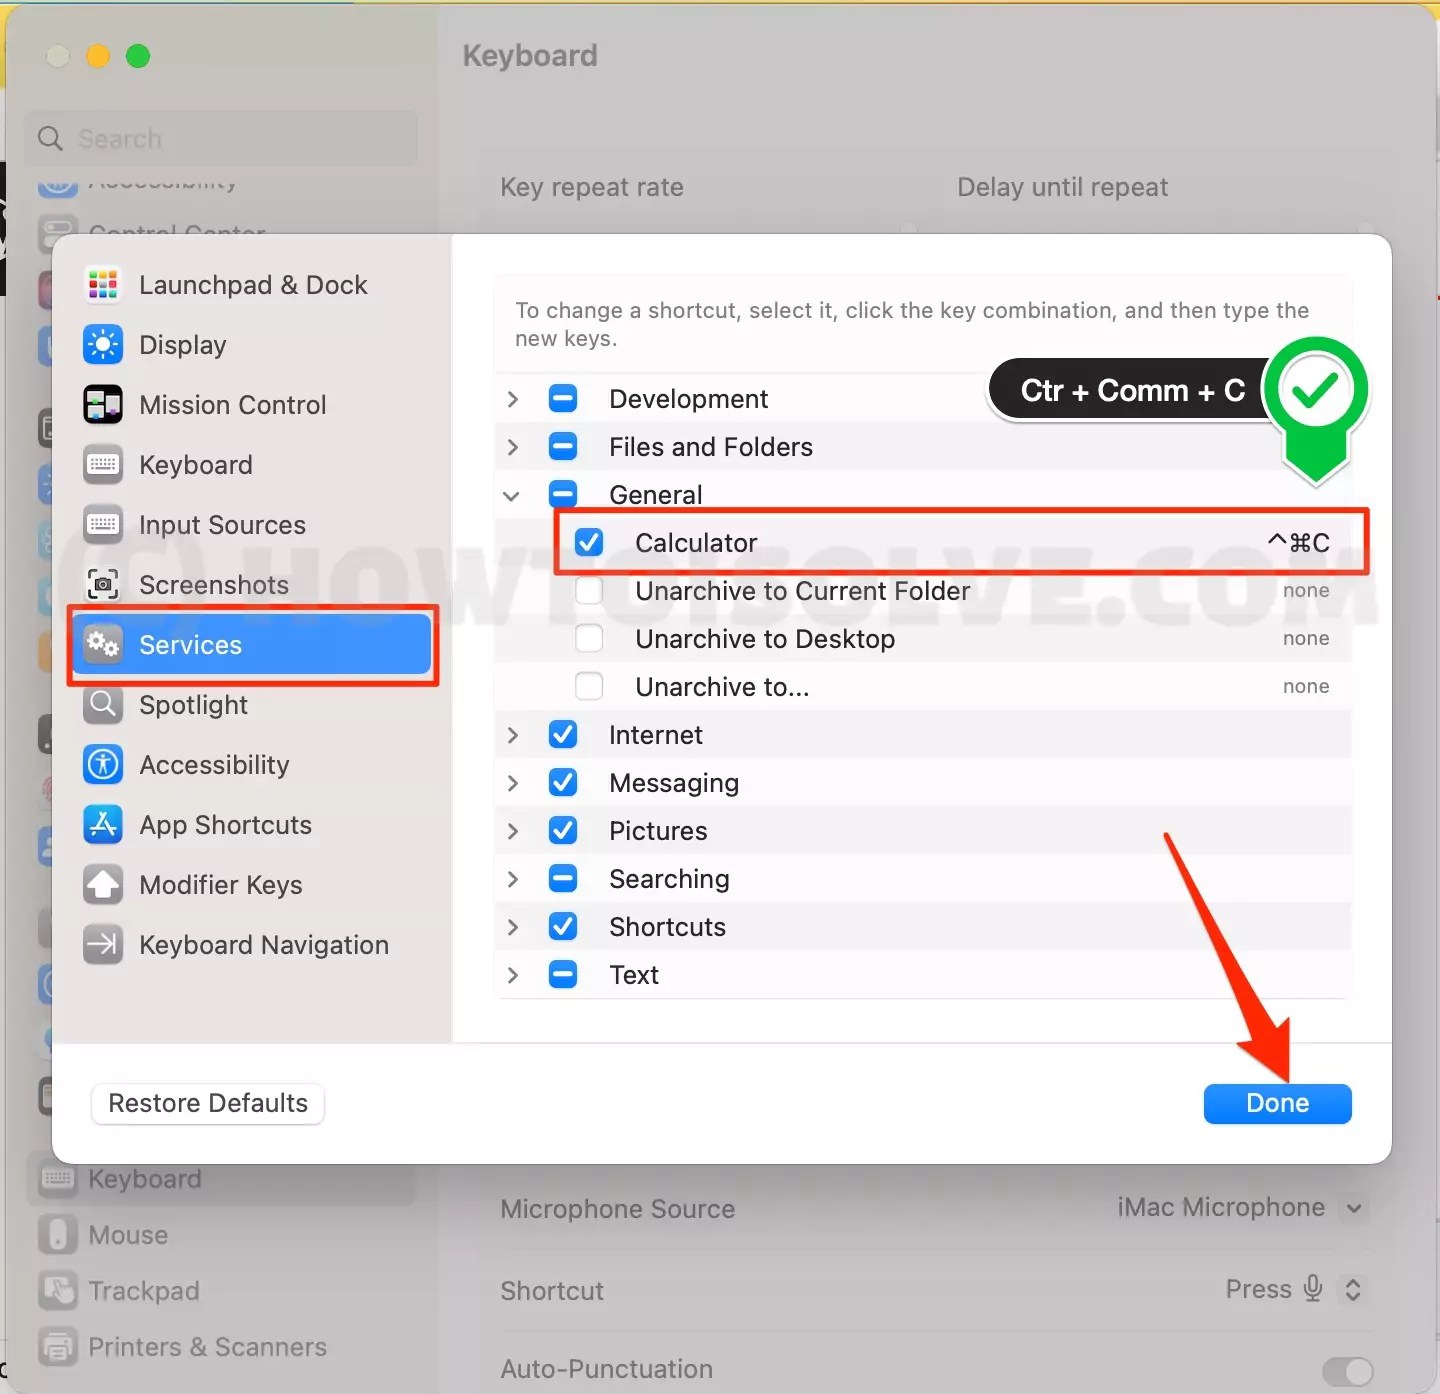Click the Mission Control icon
Viewport: 1440px width, 1394px height.
coord(102,404)
